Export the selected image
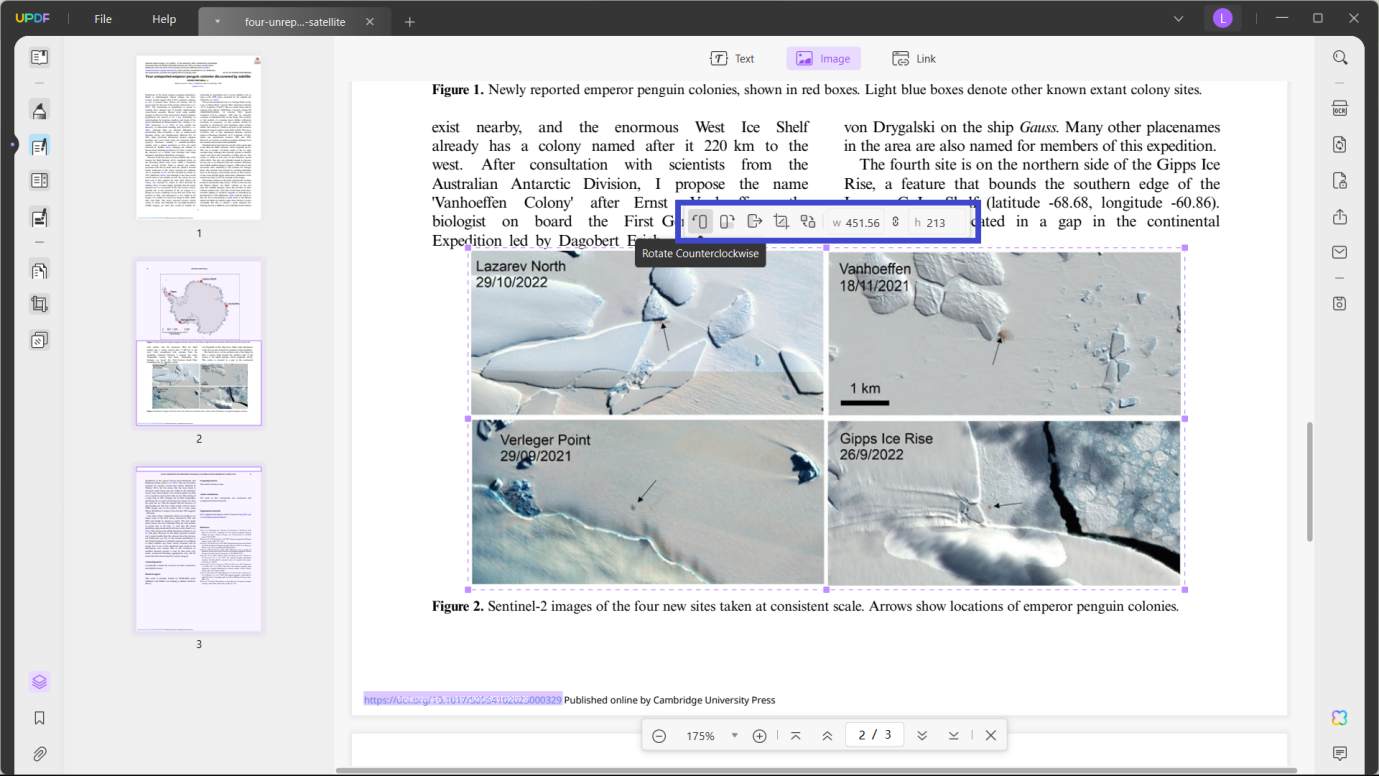Viewport: 1379px width, 776px height. (754, 221)
